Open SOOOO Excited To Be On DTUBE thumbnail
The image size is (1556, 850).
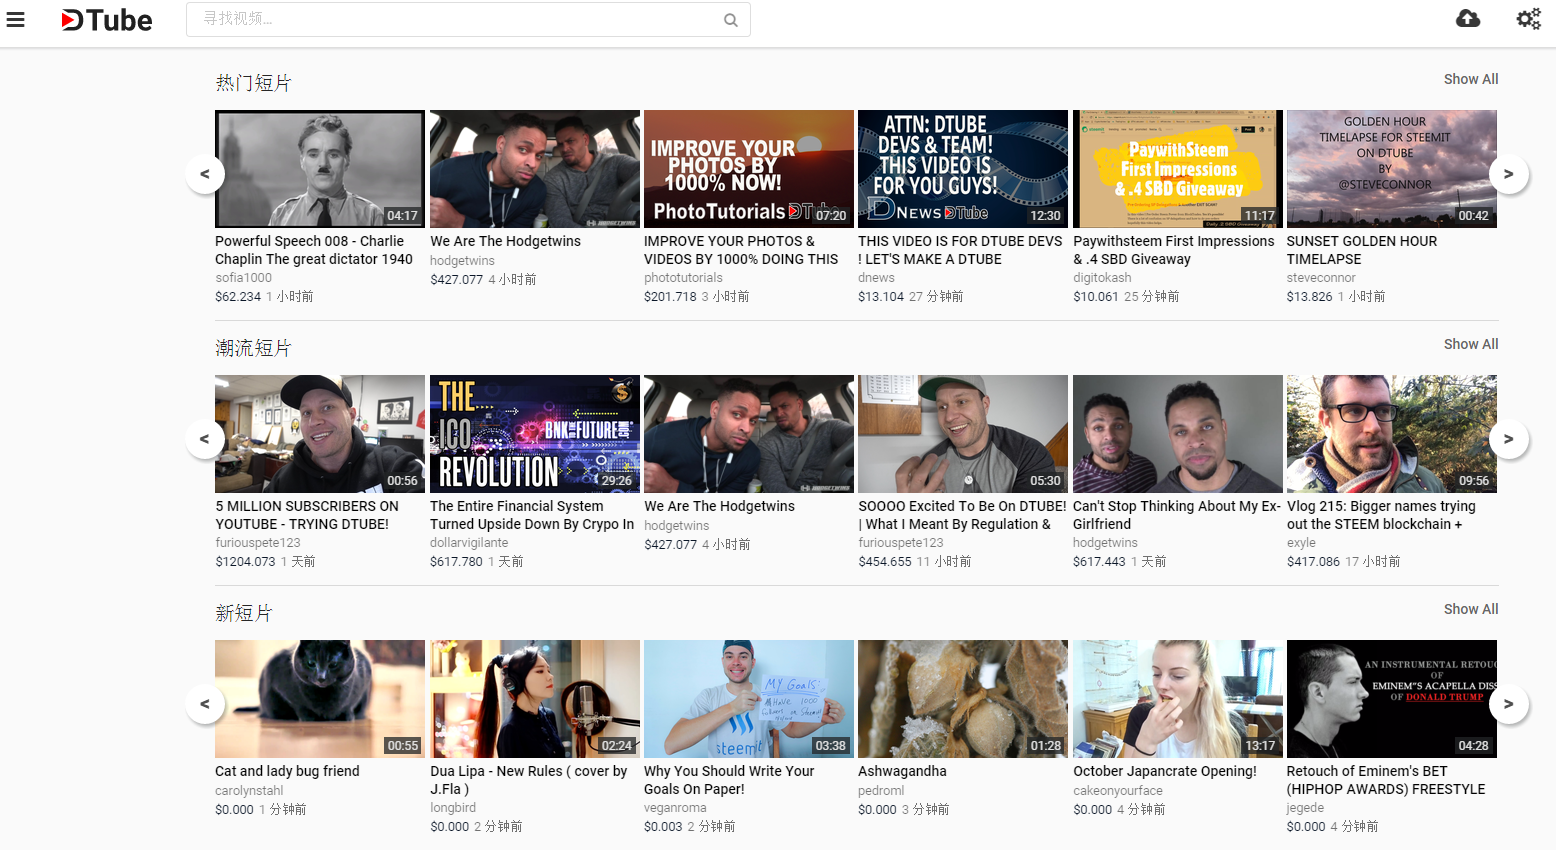(963, 434)
